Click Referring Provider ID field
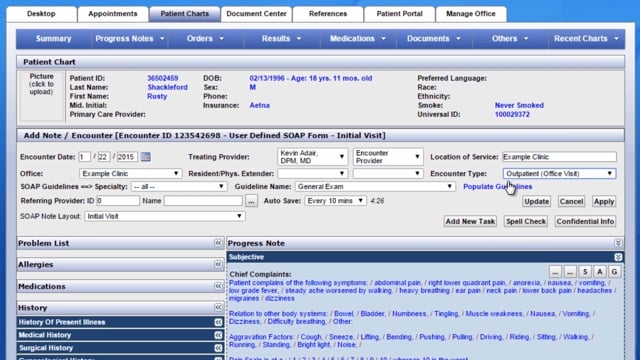 (x=118, y=201)
